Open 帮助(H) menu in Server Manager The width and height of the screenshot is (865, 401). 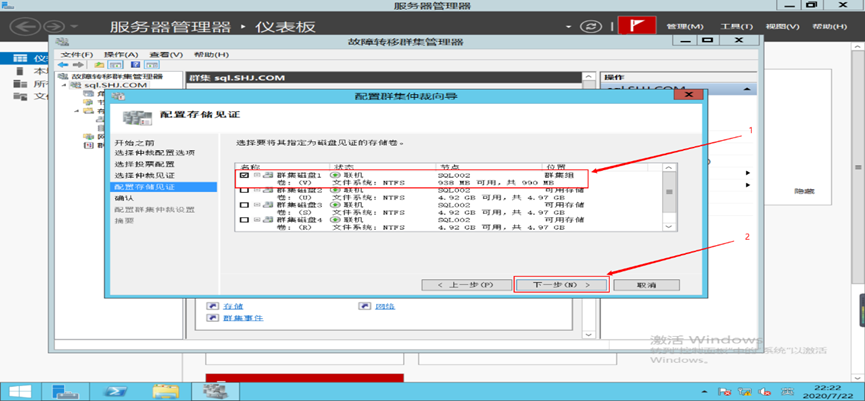click(x=829, y=26)
